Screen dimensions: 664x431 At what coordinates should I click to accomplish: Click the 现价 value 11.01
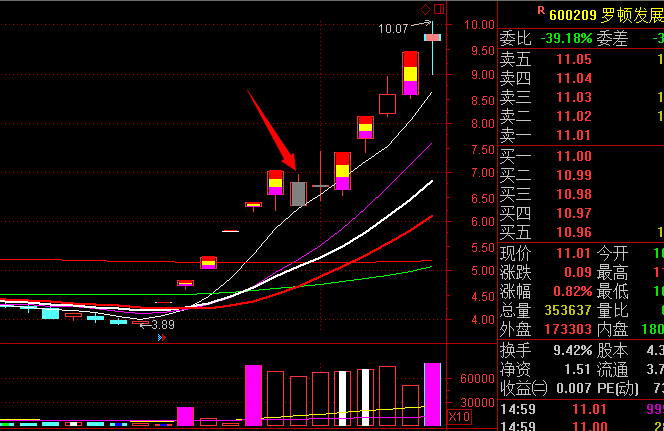click(x=574, y=253)
